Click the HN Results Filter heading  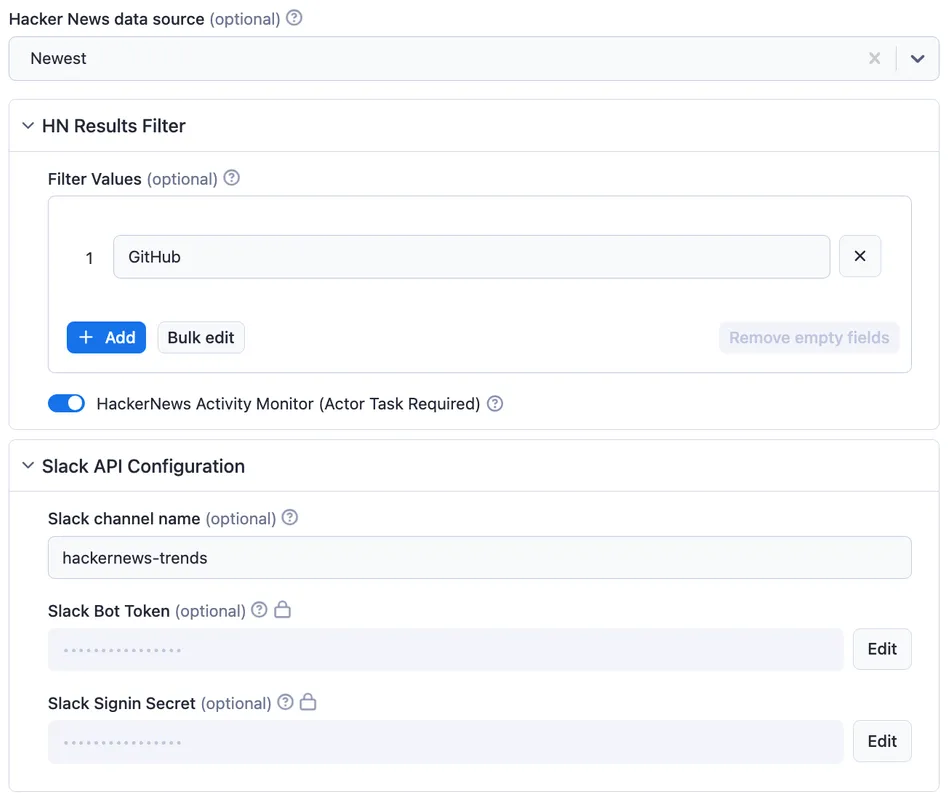tap(113, 126)
